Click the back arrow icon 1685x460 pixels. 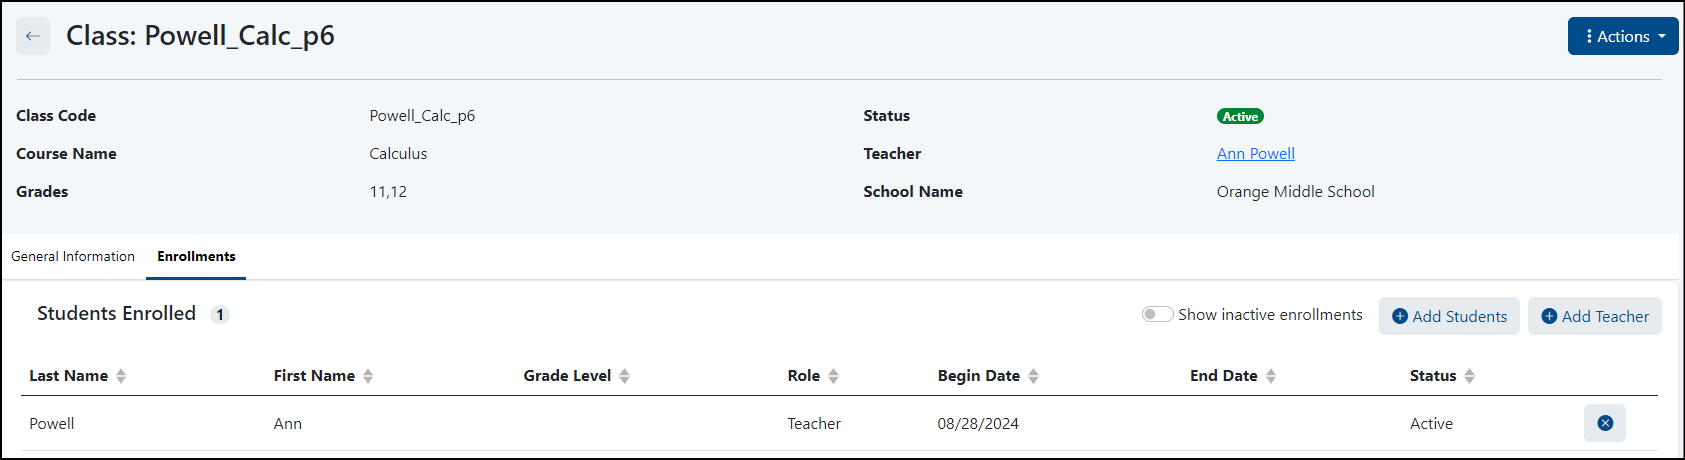pyautogui.click(x=33, y=36)
